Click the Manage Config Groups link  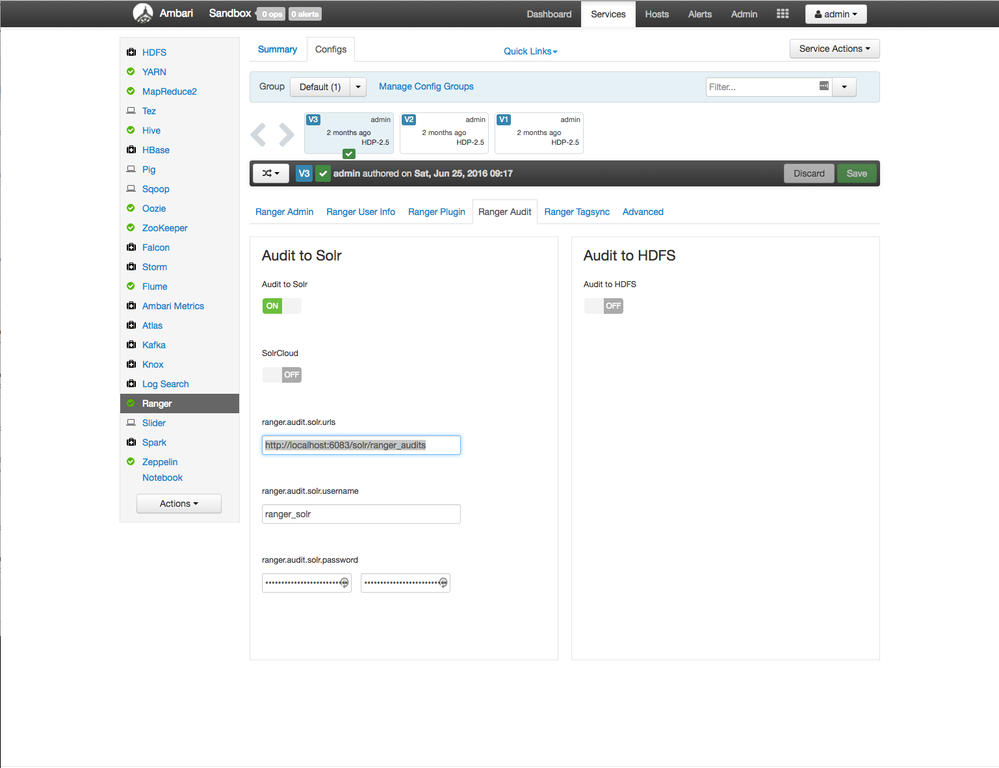(x=426, y=87)
